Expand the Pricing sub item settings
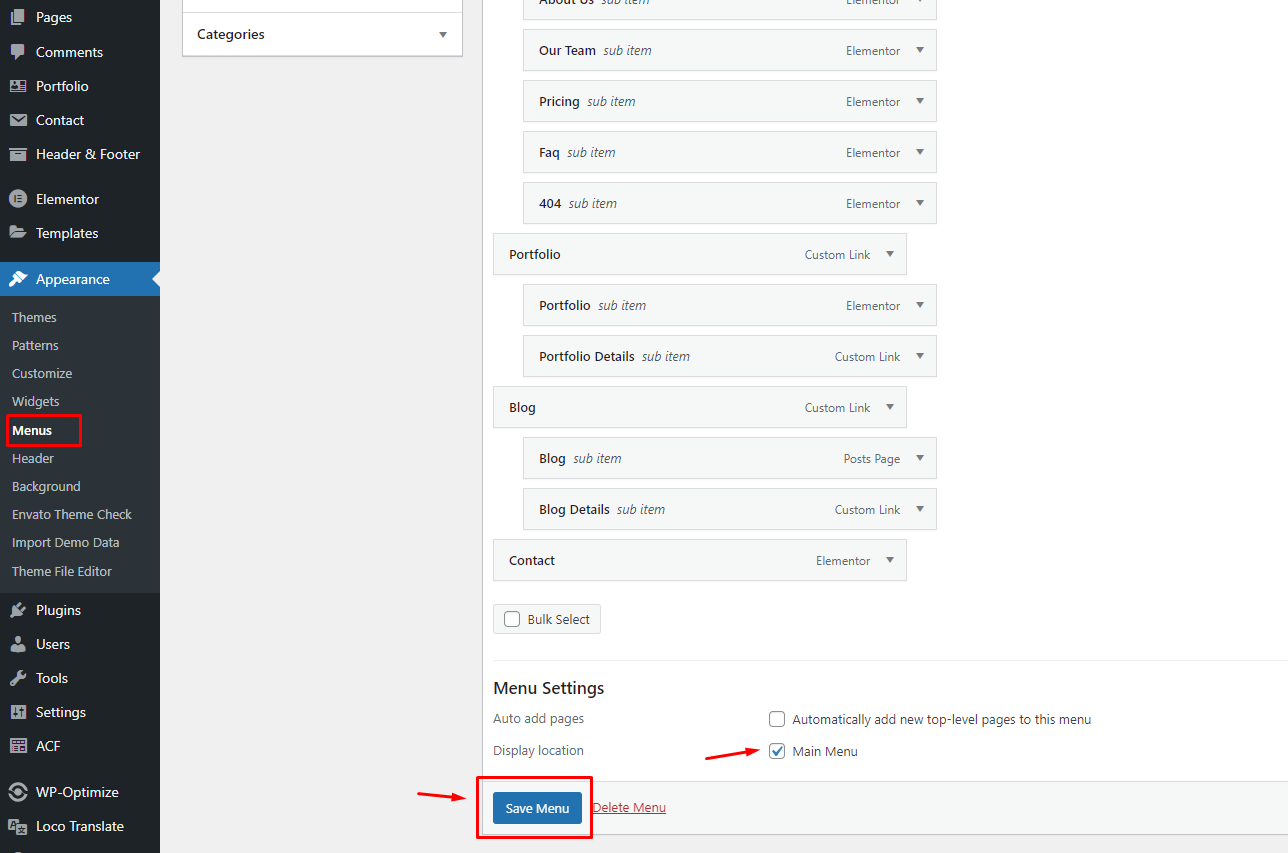The image size is (1288, 853). click(x=920, y=101)
